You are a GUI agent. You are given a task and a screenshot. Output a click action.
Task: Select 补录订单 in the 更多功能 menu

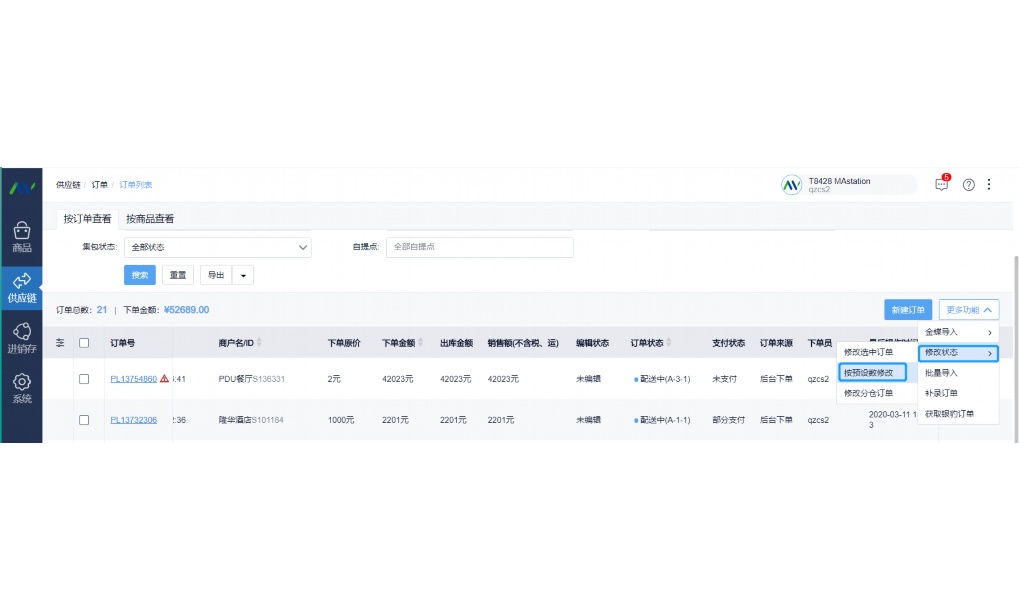(x=958, y=393)
